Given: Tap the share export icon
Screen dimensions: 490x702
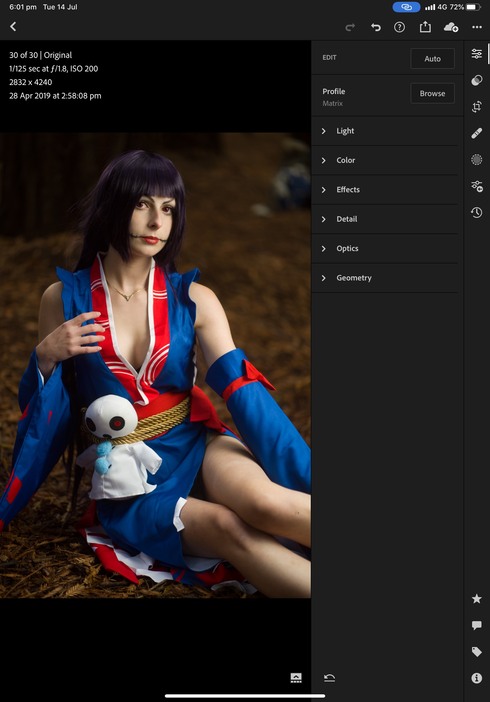Looking at the screenshot, I should [425, 27].
